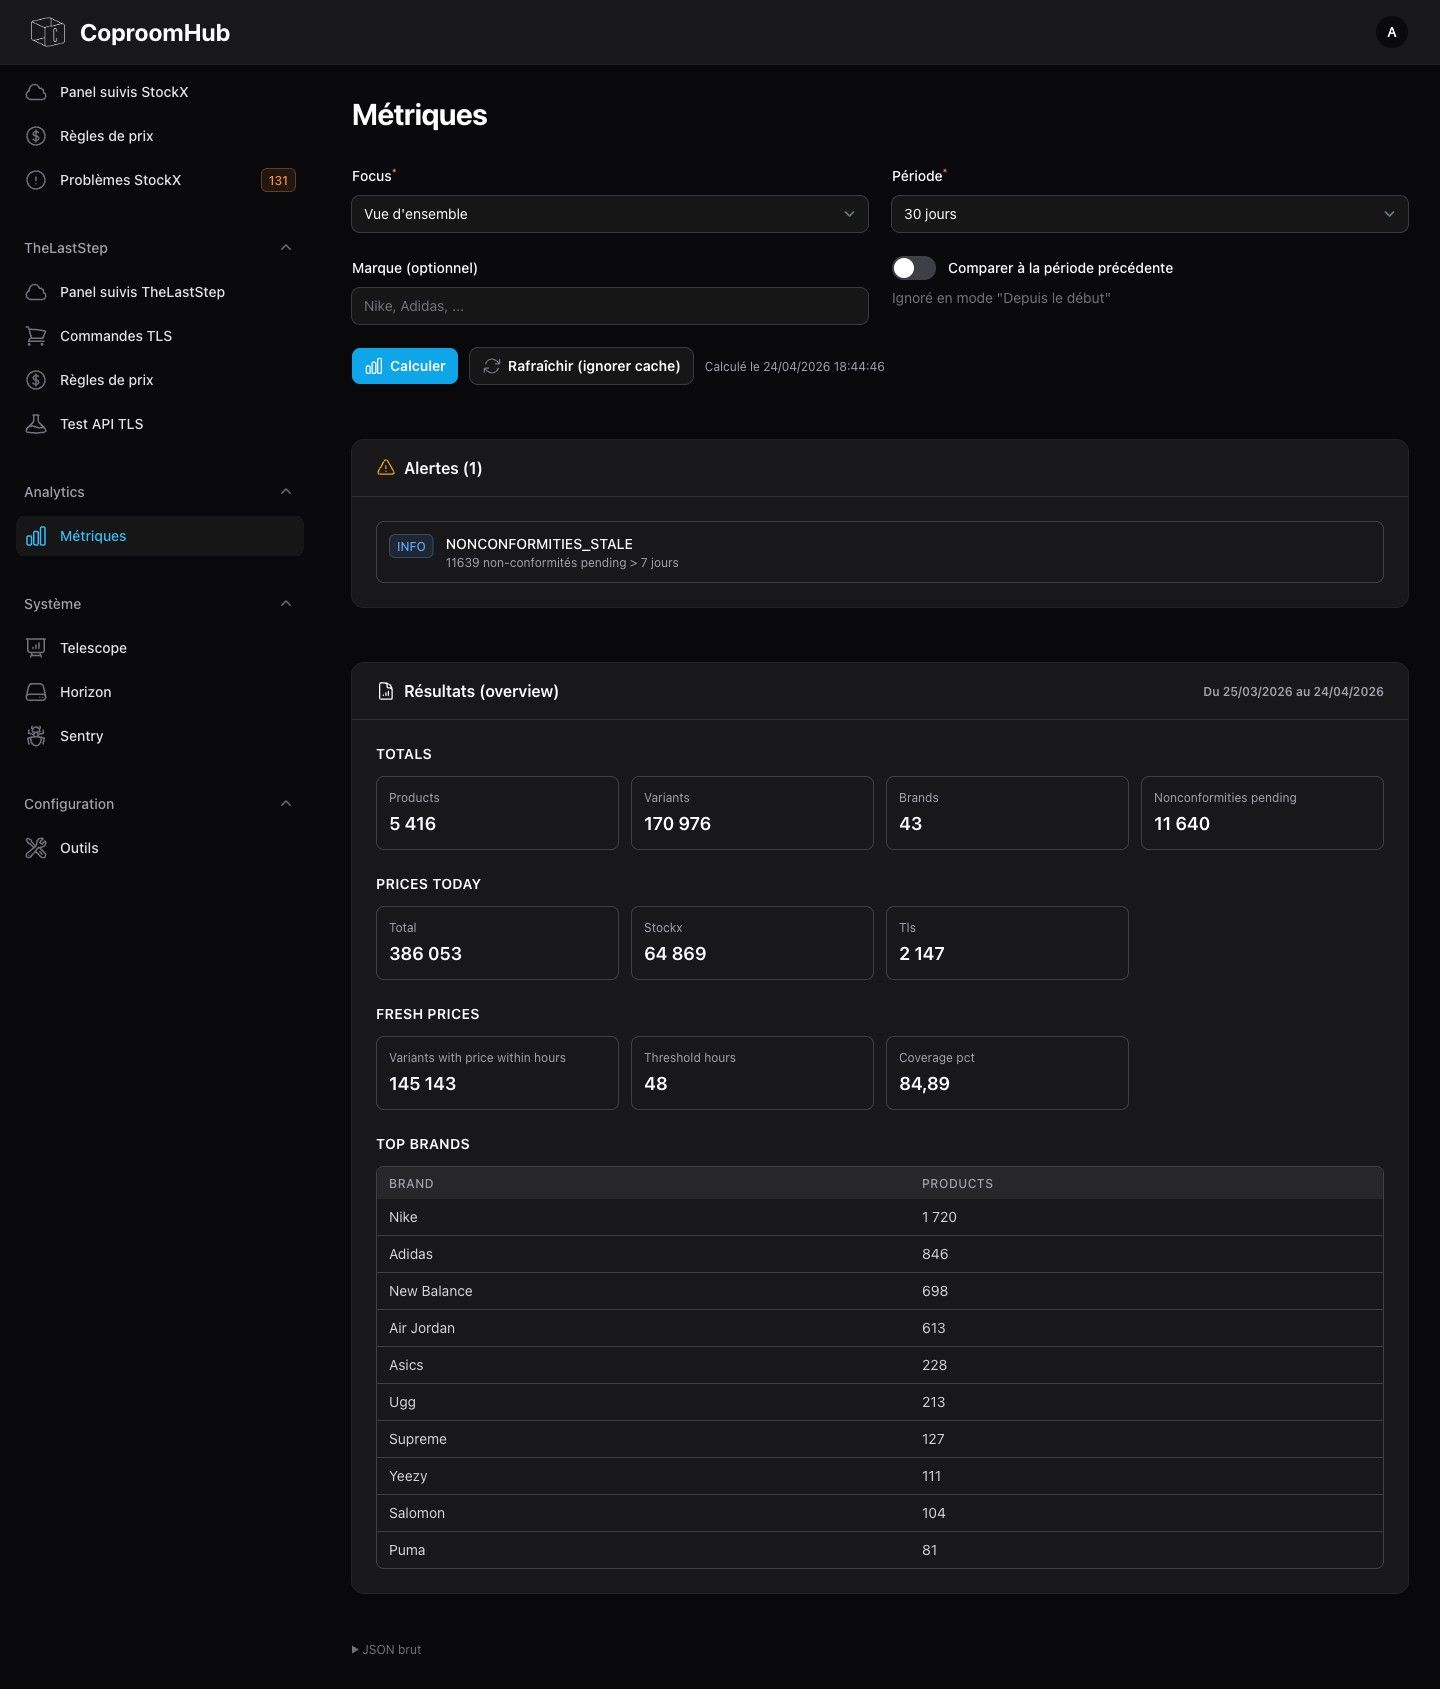This screenshot has width=1440, height=1689.
Task: Open Sentry link in sidebar
Action: pos(160,736)
